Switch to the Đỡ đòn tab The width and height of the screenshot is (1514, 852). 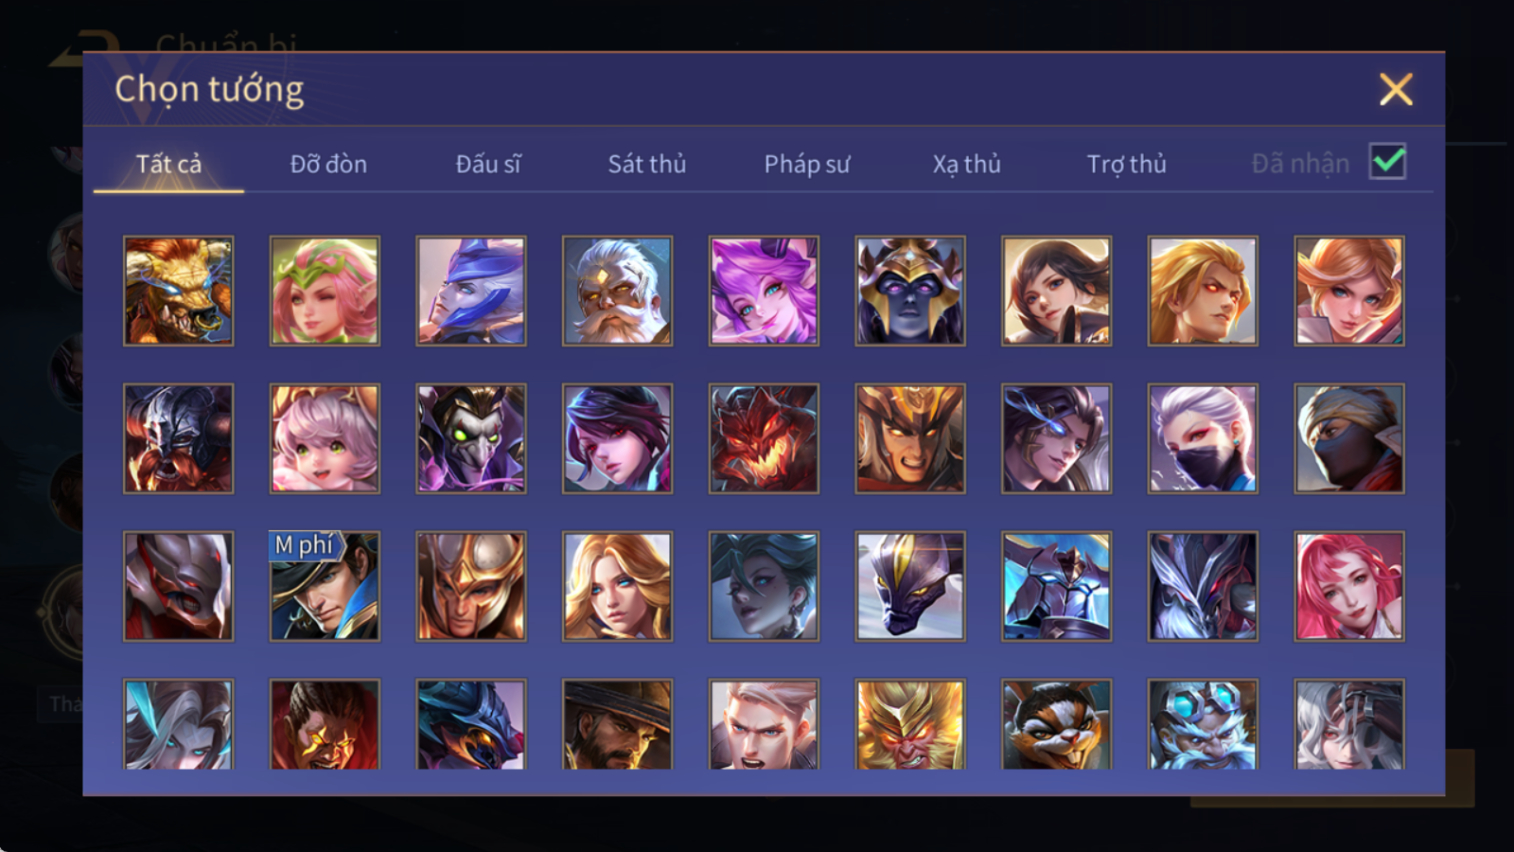pyautogui.click(x=328, y=164)
